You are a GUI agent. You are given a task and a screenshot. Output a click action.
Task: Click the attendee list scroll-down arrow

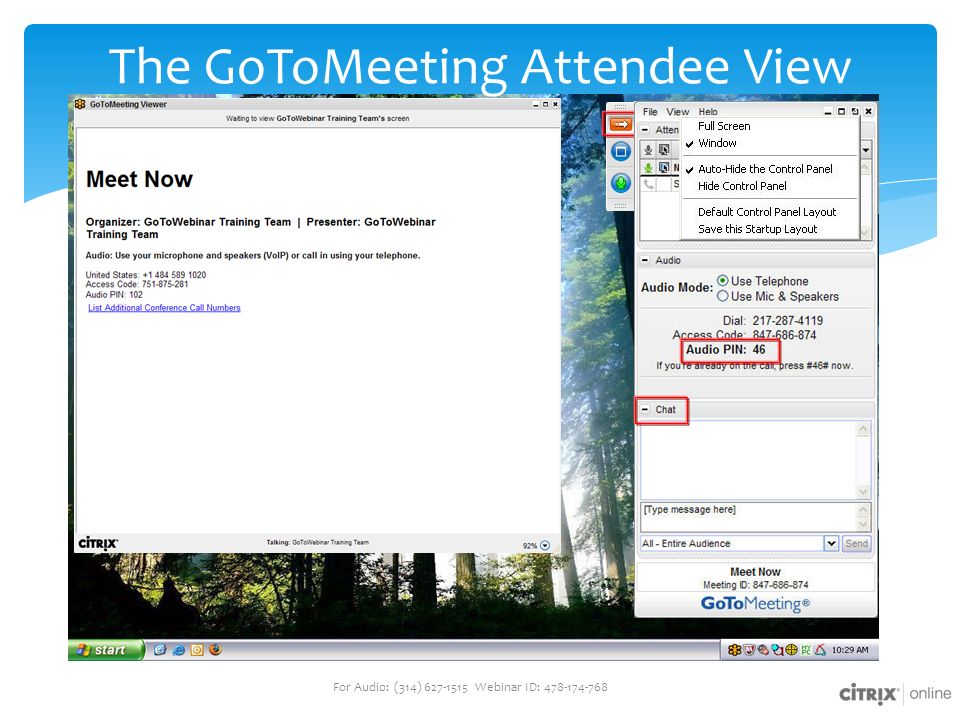tap(866, 233)
